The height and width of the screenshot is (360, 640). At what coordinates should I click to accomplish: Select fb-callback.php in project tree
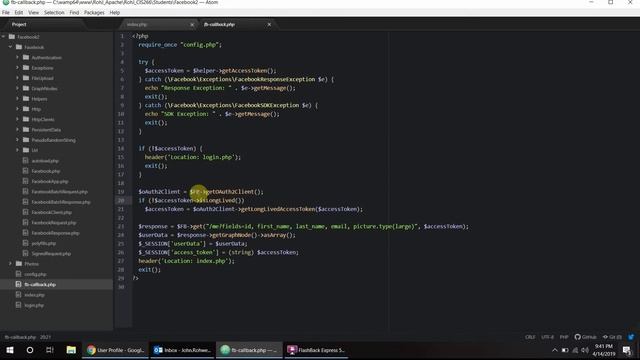40,284
